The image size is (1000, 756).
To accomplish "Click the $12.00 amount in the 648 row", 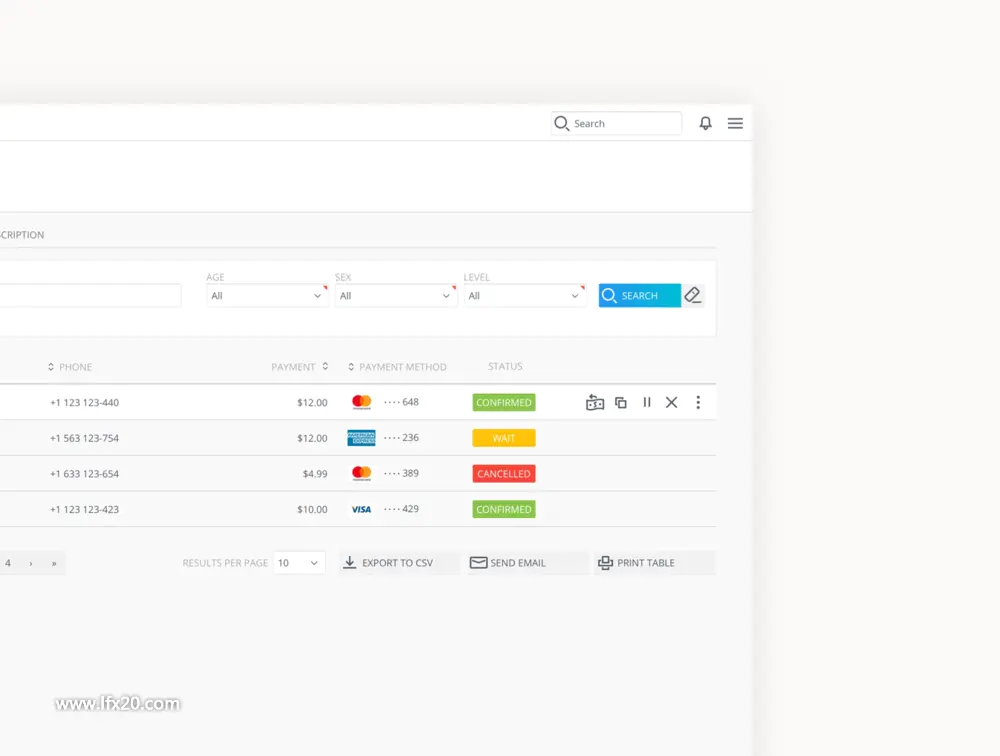I will [312, 403].
